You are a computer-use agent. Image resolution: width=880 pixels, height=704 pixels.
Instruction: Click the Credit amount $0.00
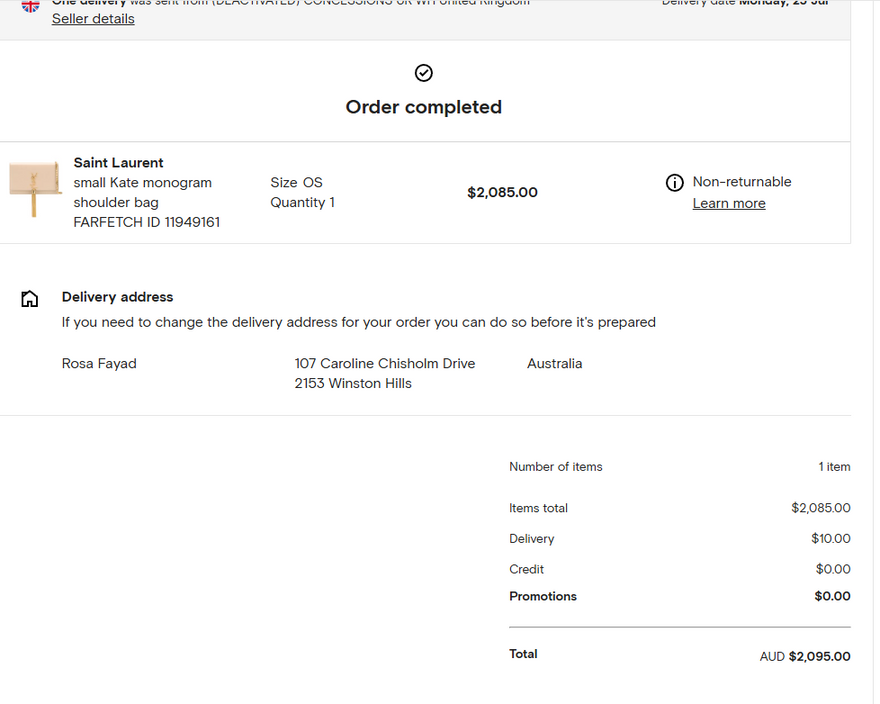click(x=833, y=569)
